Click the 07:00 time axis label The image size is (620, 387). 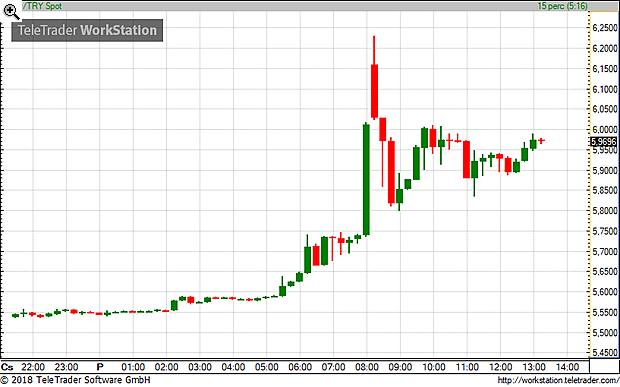(x=333, y=366)
